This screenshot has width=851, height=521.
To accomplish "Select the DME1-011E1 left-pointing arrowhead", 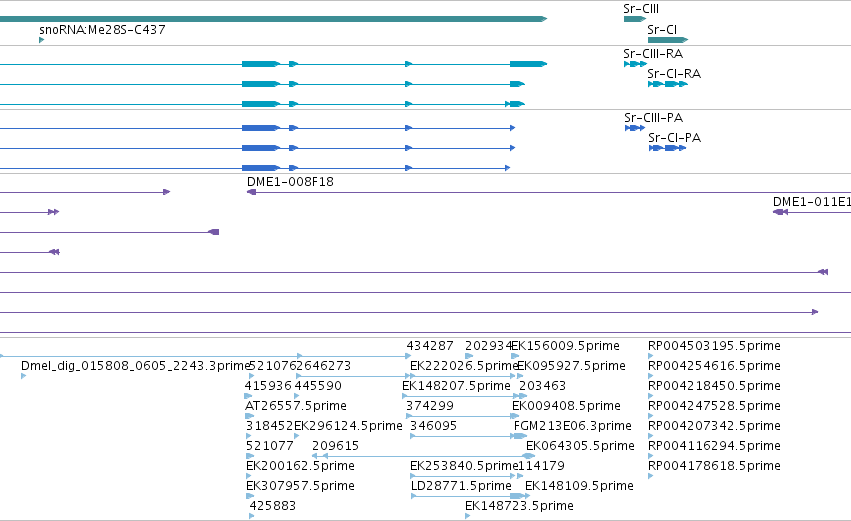I will (x=780, y=212).
